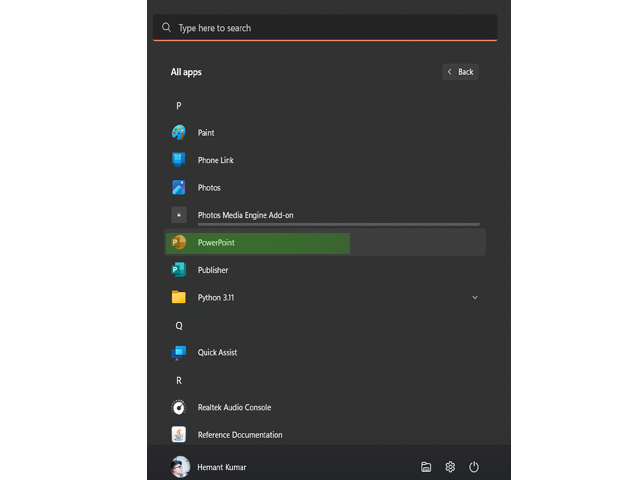Open the Reference Documentation Java icon
Viewport: 640px width, 480px height.
tap(178, 434)
